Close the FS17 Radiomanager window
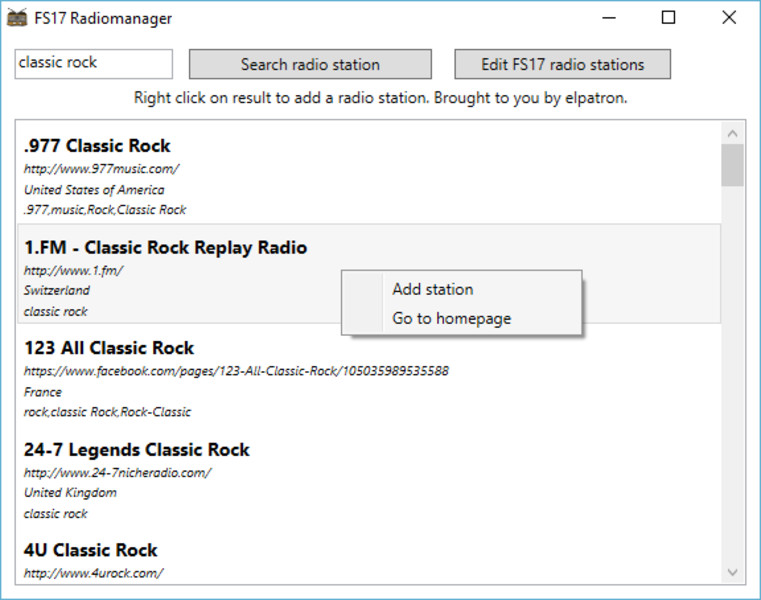Viewport: 761px width, 600px height. coord(729,18)
